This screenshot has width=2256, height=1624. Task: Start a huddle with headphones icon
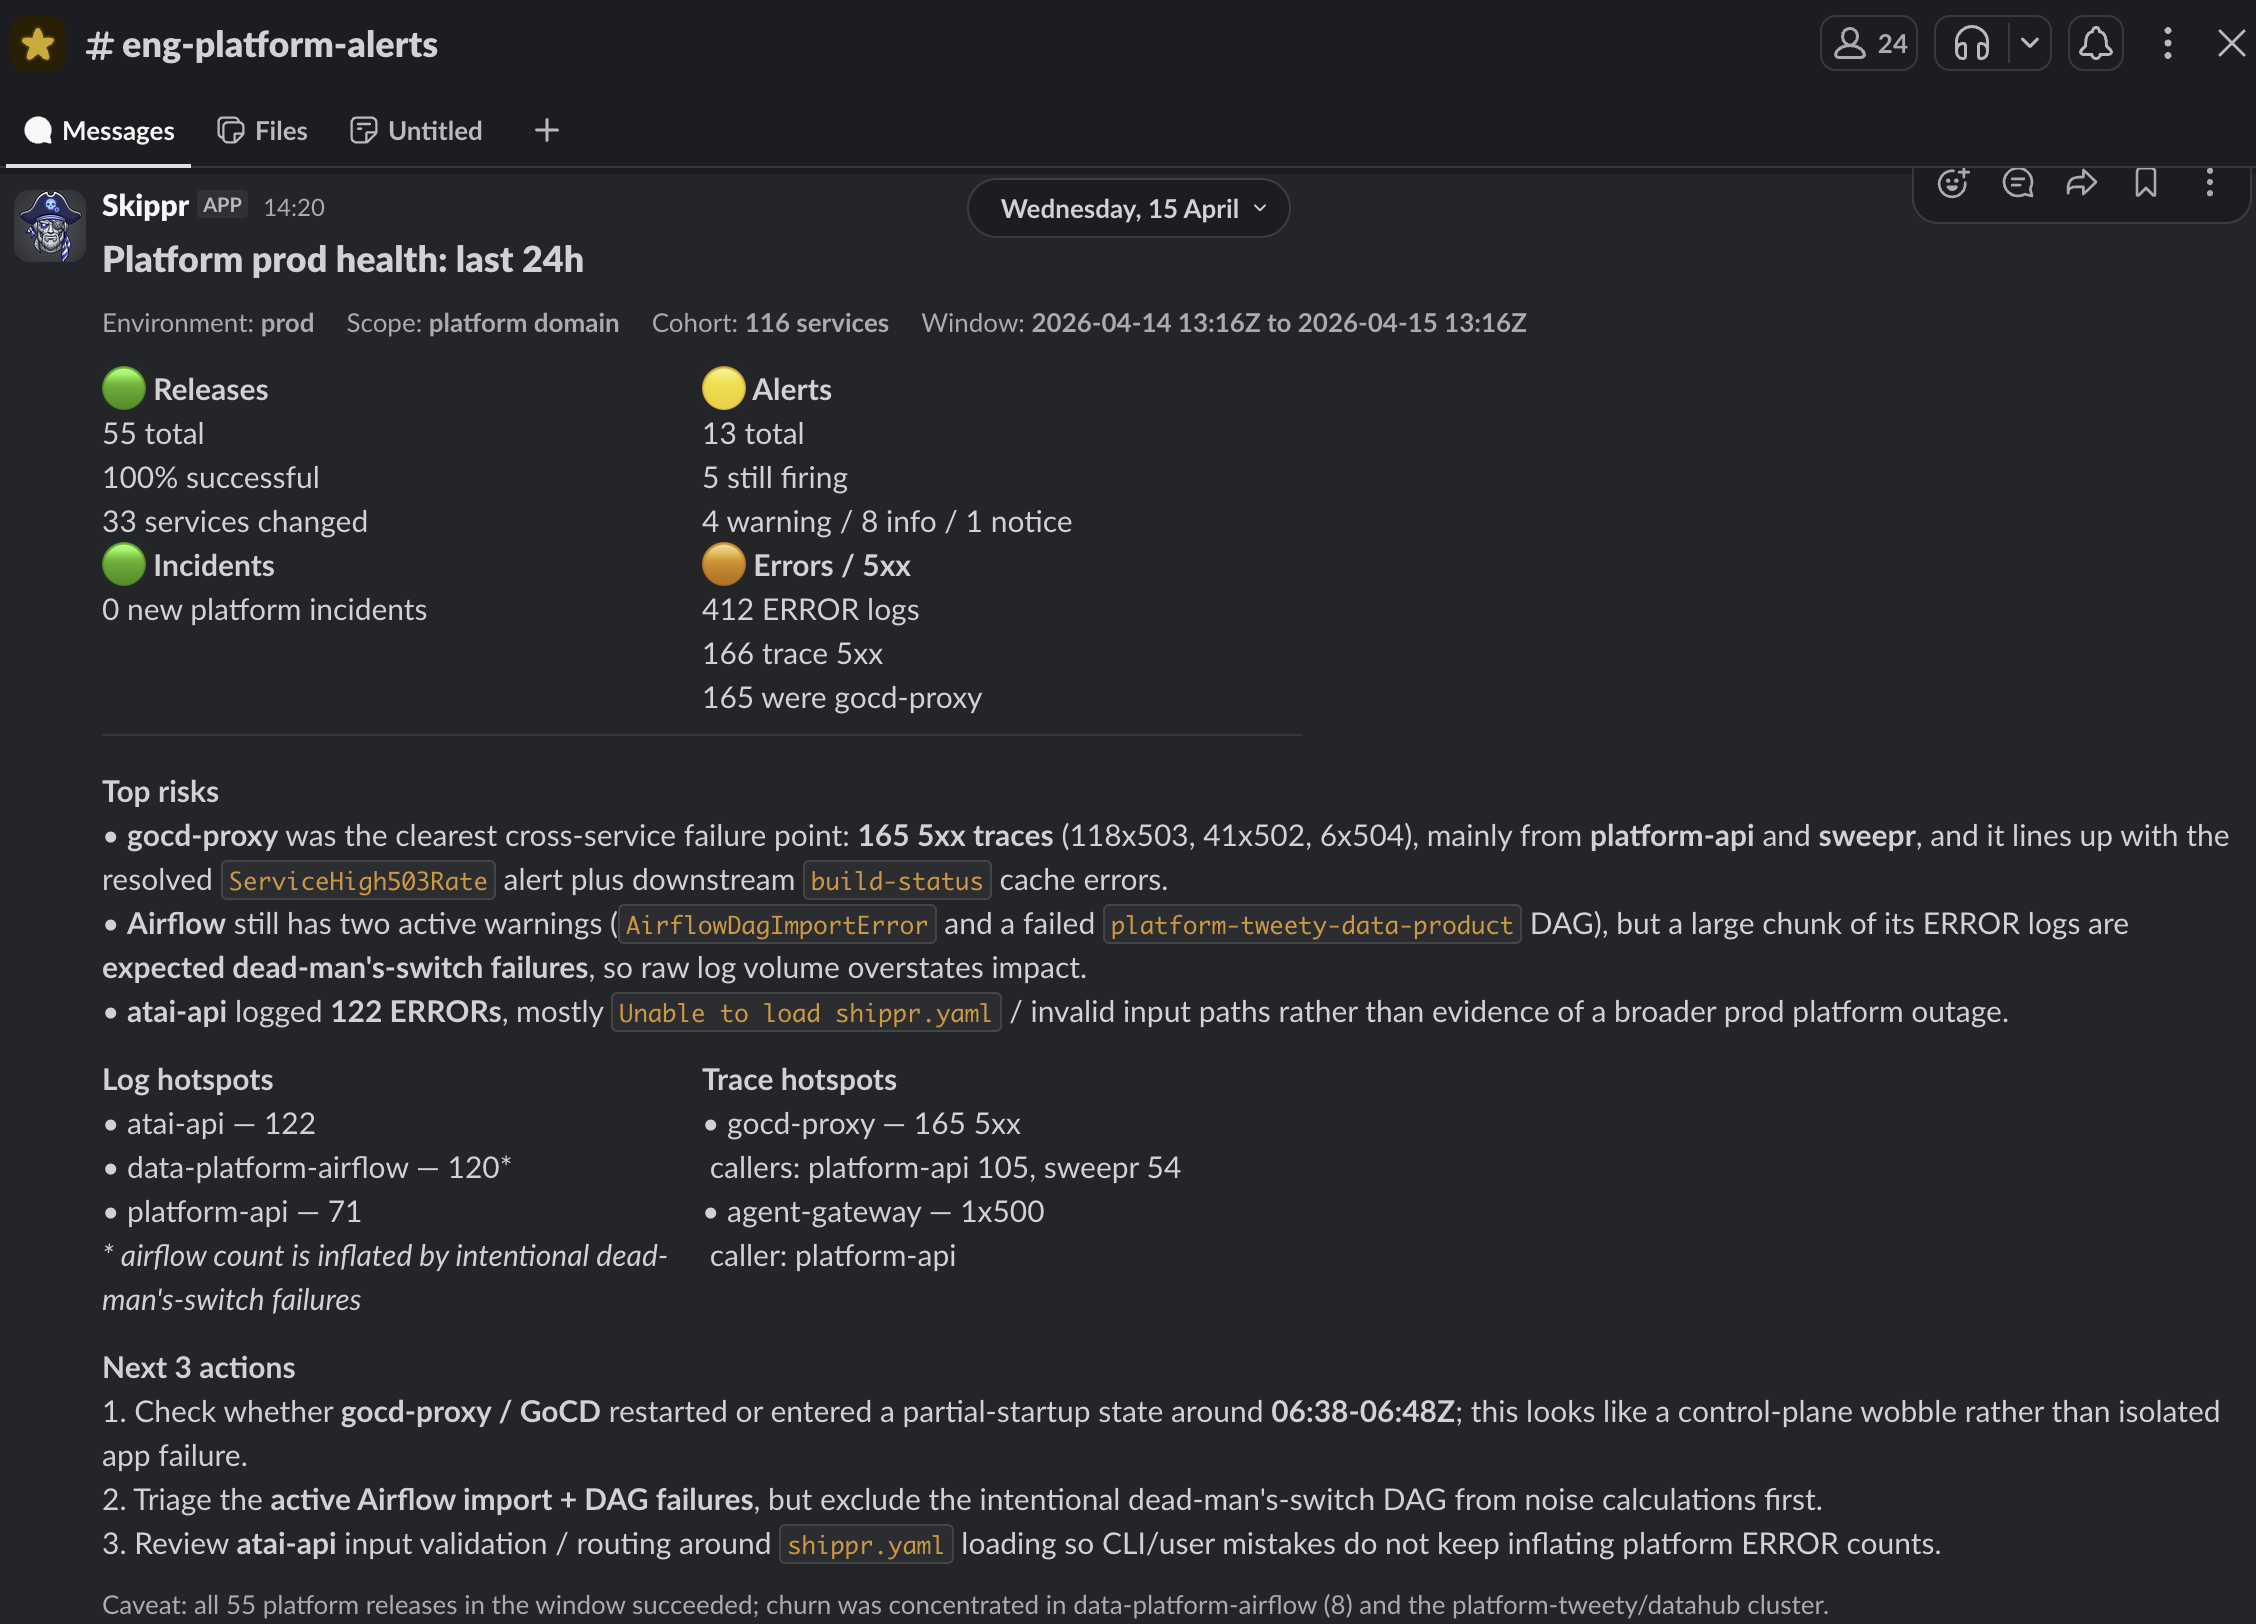pos(1971,44)
